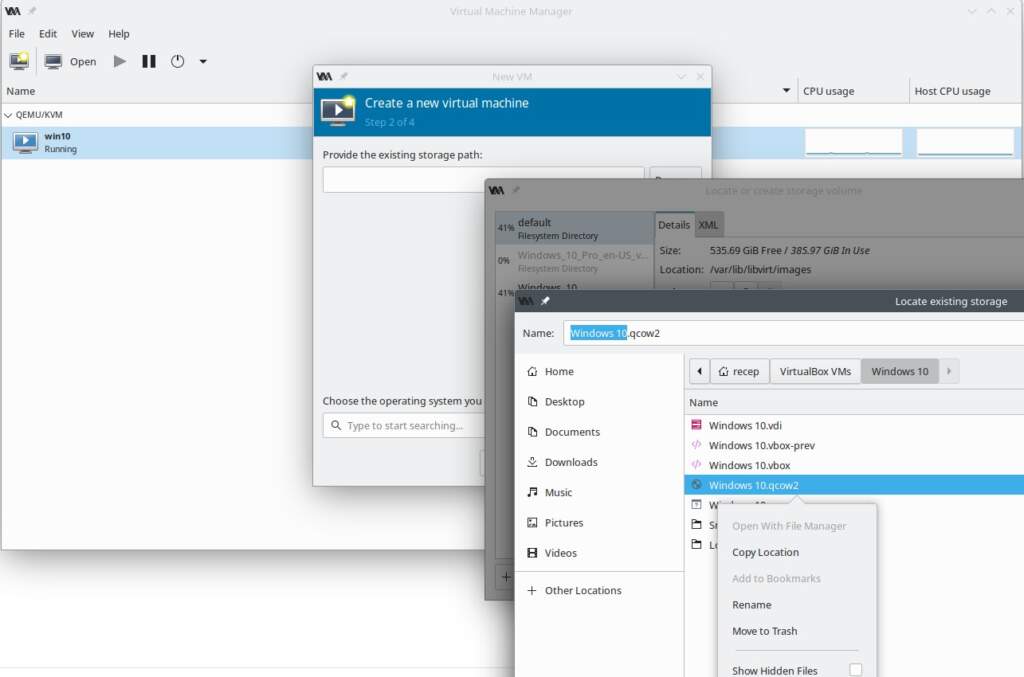
Task: Expand the path bar forward arrow
Action: pyautogui.click(x=948, y=371)
